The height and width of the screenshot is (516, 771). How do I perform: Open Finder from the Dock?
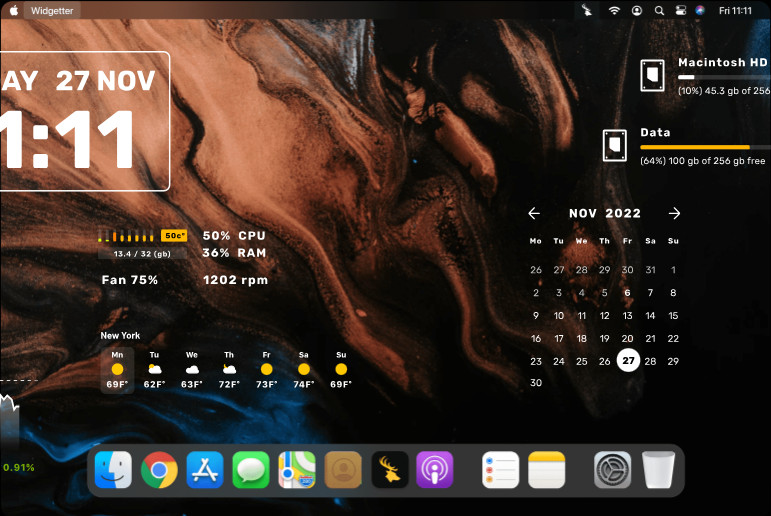[x=113, y=470]
